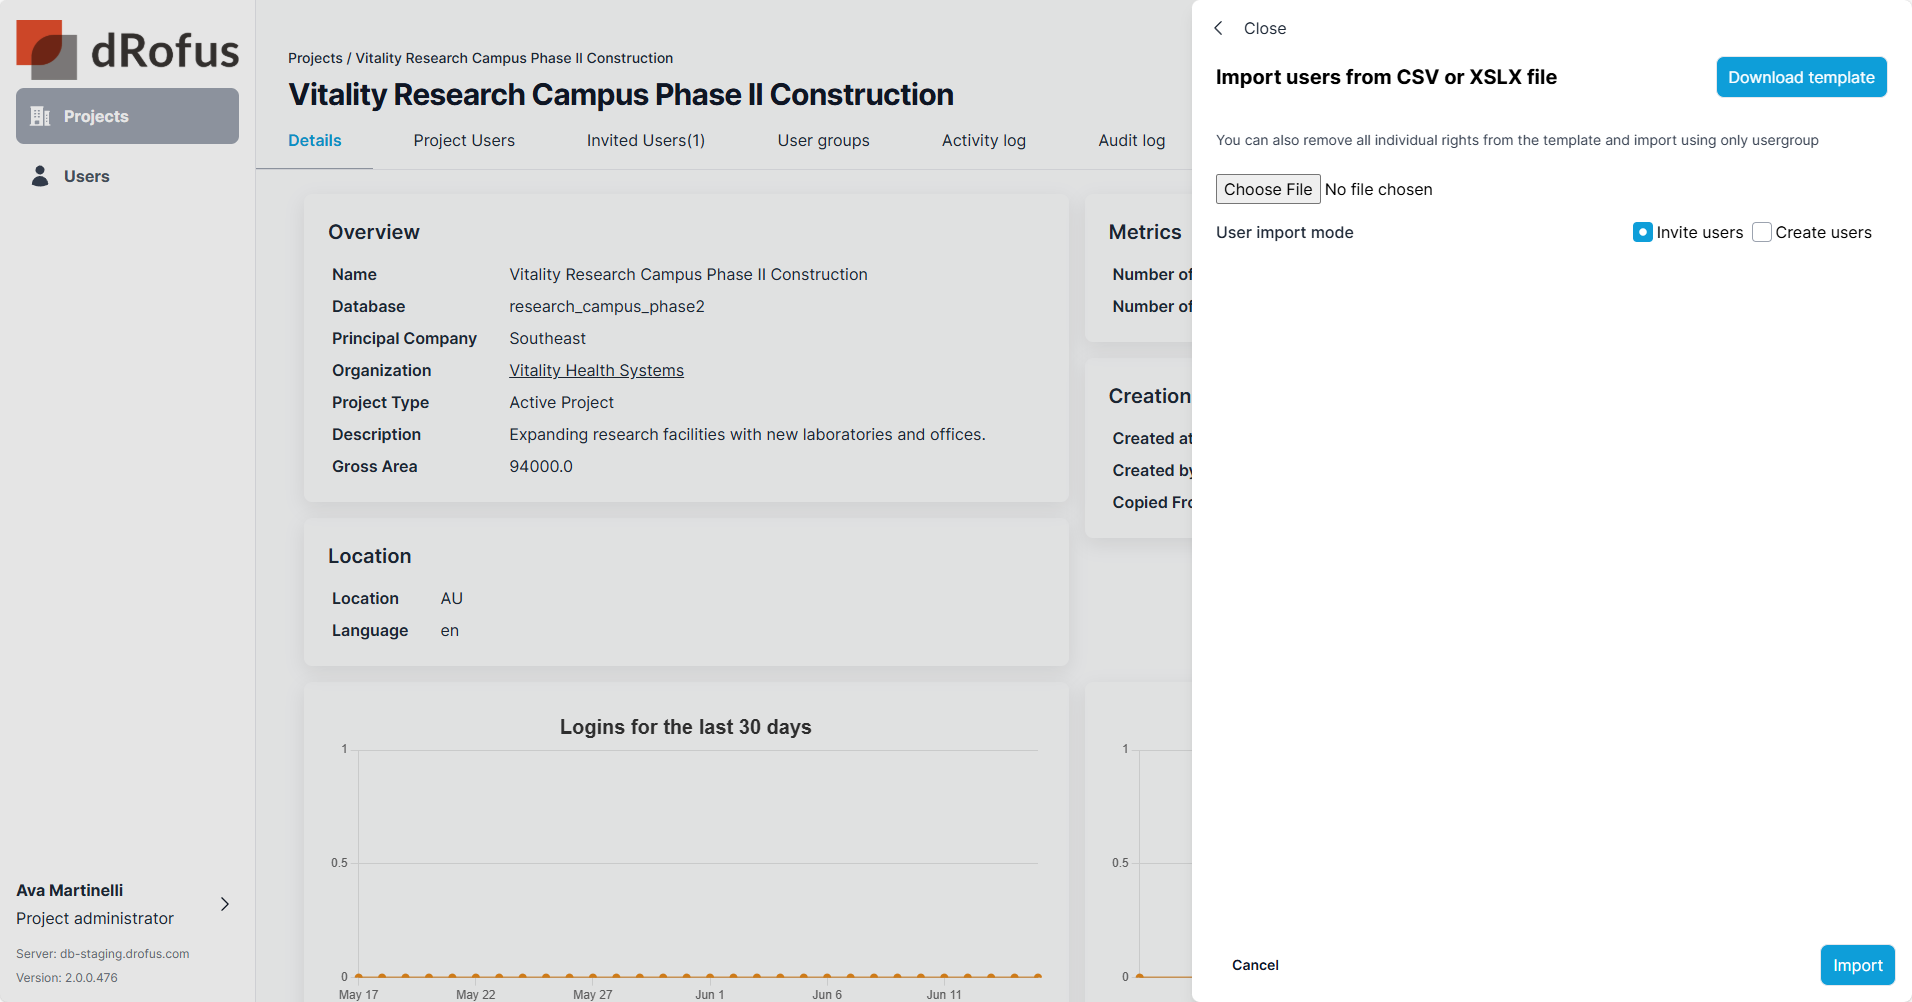Switch to the Project Users tab
The image size is (1912, 1002).
coord(464,140)
